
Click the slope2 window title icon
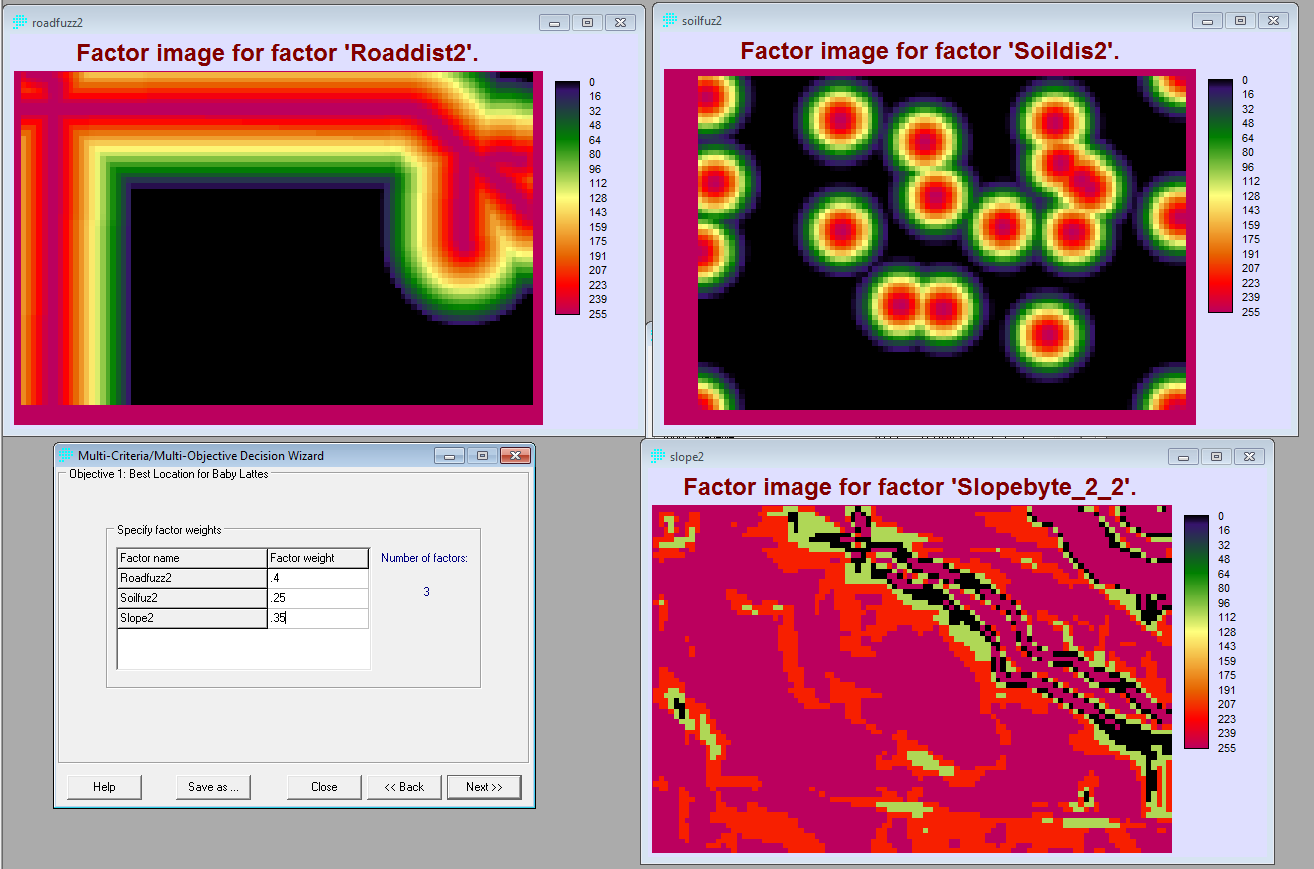(x=657, y=456)
